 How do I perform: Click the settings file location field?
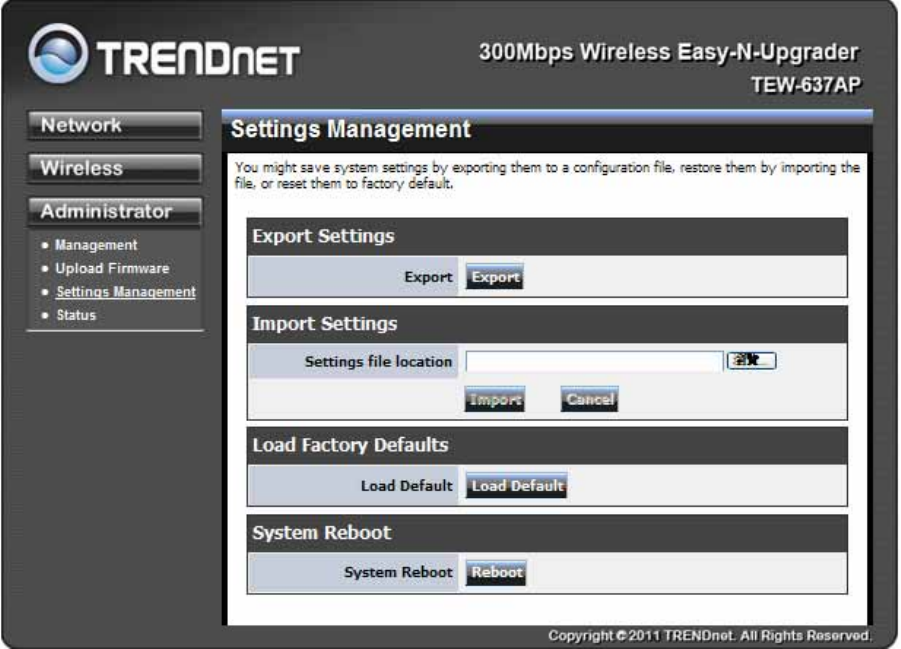(x=594, y=362)
